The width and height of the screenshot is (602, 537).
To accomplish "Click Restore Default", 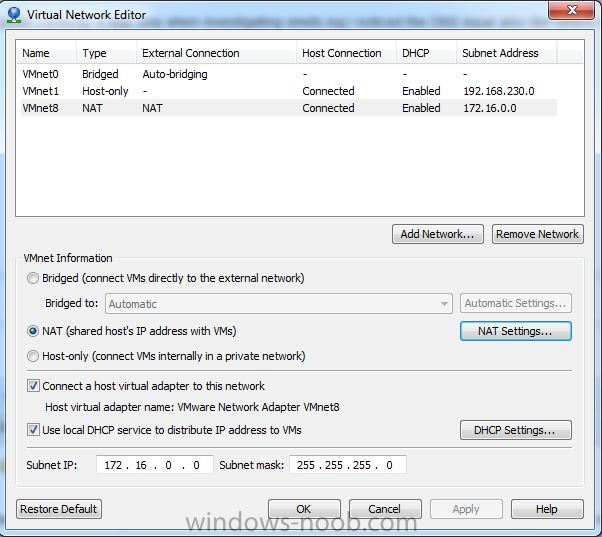I will [59, 509].
